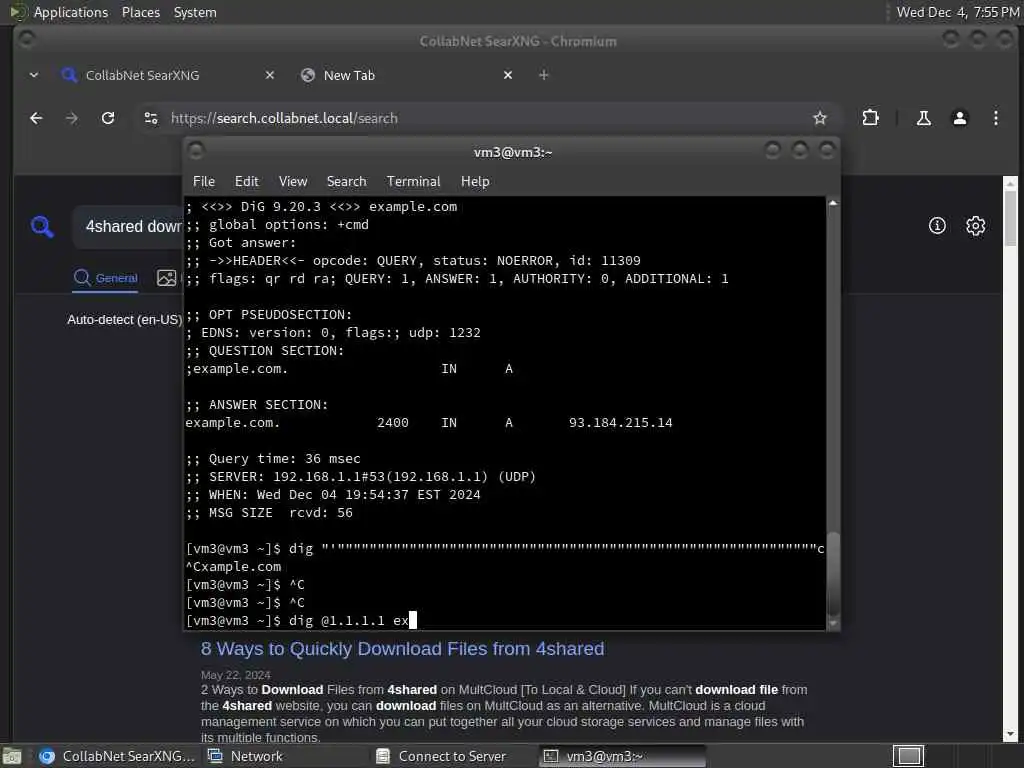Reload the SearXNG page

[108, 118]
